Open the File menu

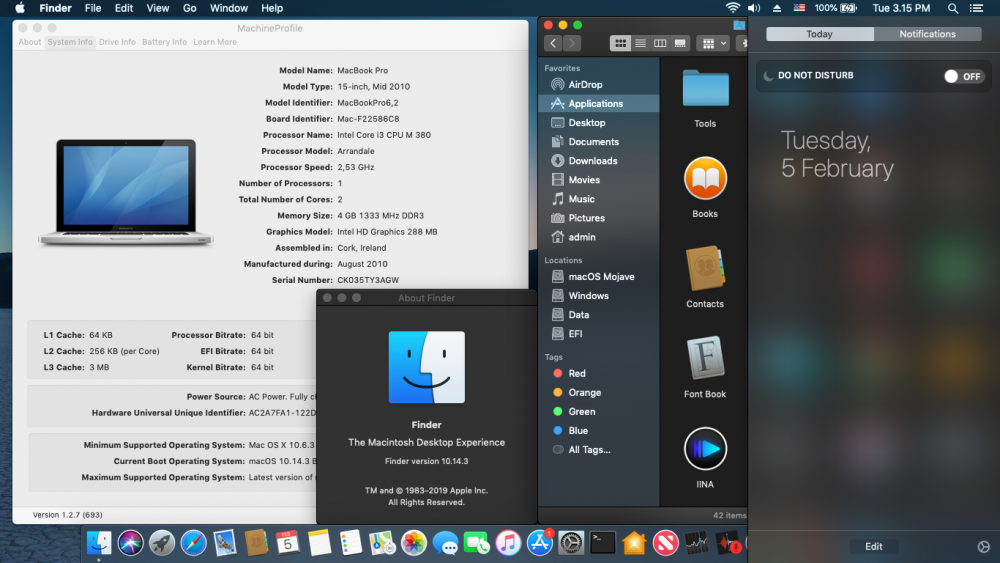coord(93,8)
